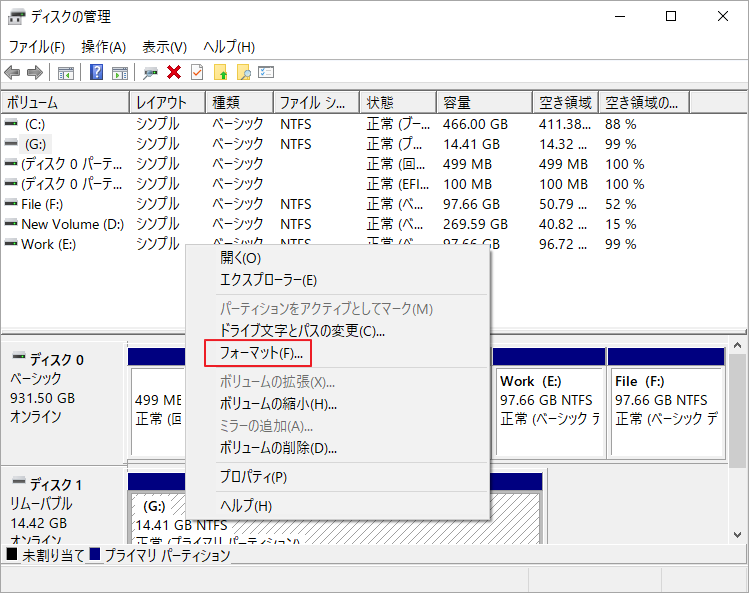
Task: Open the 操作(A) menu
Action: pyautogui.click(x=104, y=47)
